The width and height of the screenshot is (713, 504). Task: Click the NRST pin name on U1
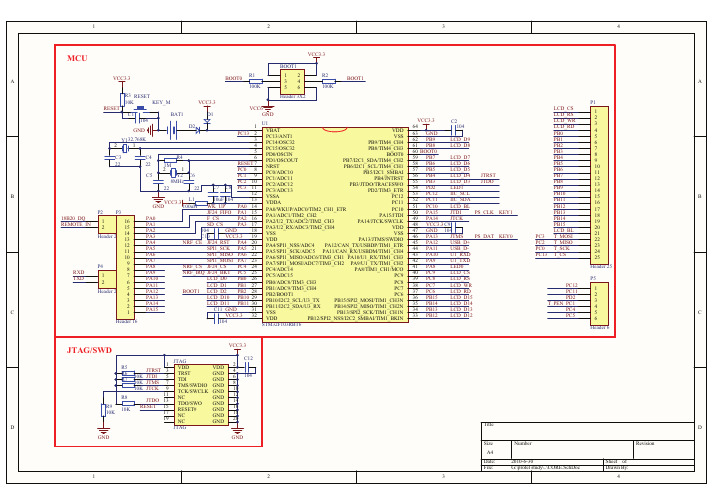(272, 166)
